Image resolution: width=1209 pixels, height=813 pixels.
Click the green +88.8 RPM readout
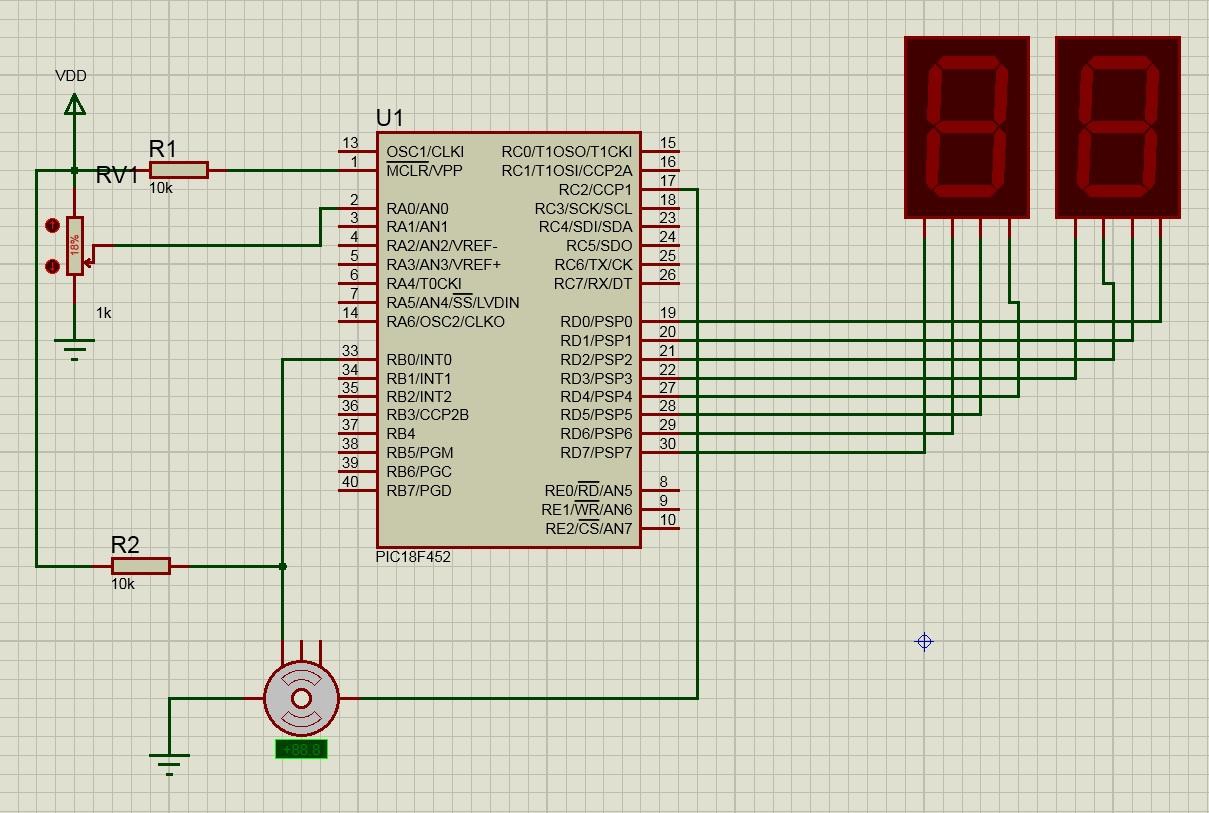pos(300,748)
